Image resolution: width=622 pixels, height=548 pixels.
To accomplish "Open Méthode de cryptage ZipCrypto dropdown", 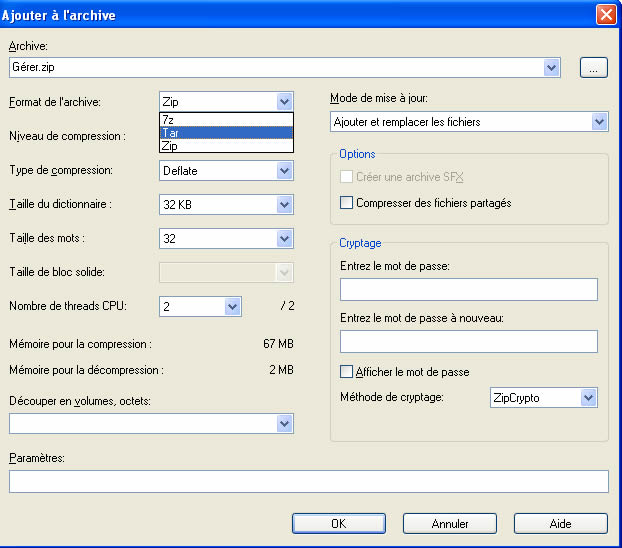I will click(x=587, y=398).
